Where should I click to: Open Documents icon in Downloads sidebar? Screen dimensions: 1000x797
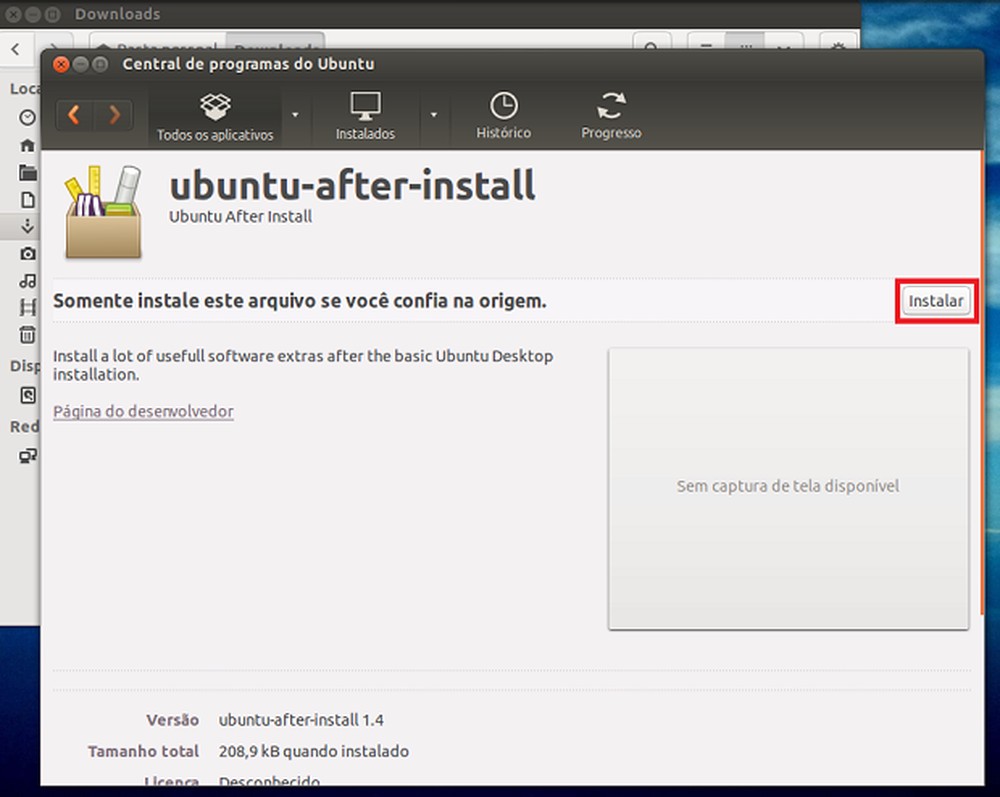click(27, 200)
